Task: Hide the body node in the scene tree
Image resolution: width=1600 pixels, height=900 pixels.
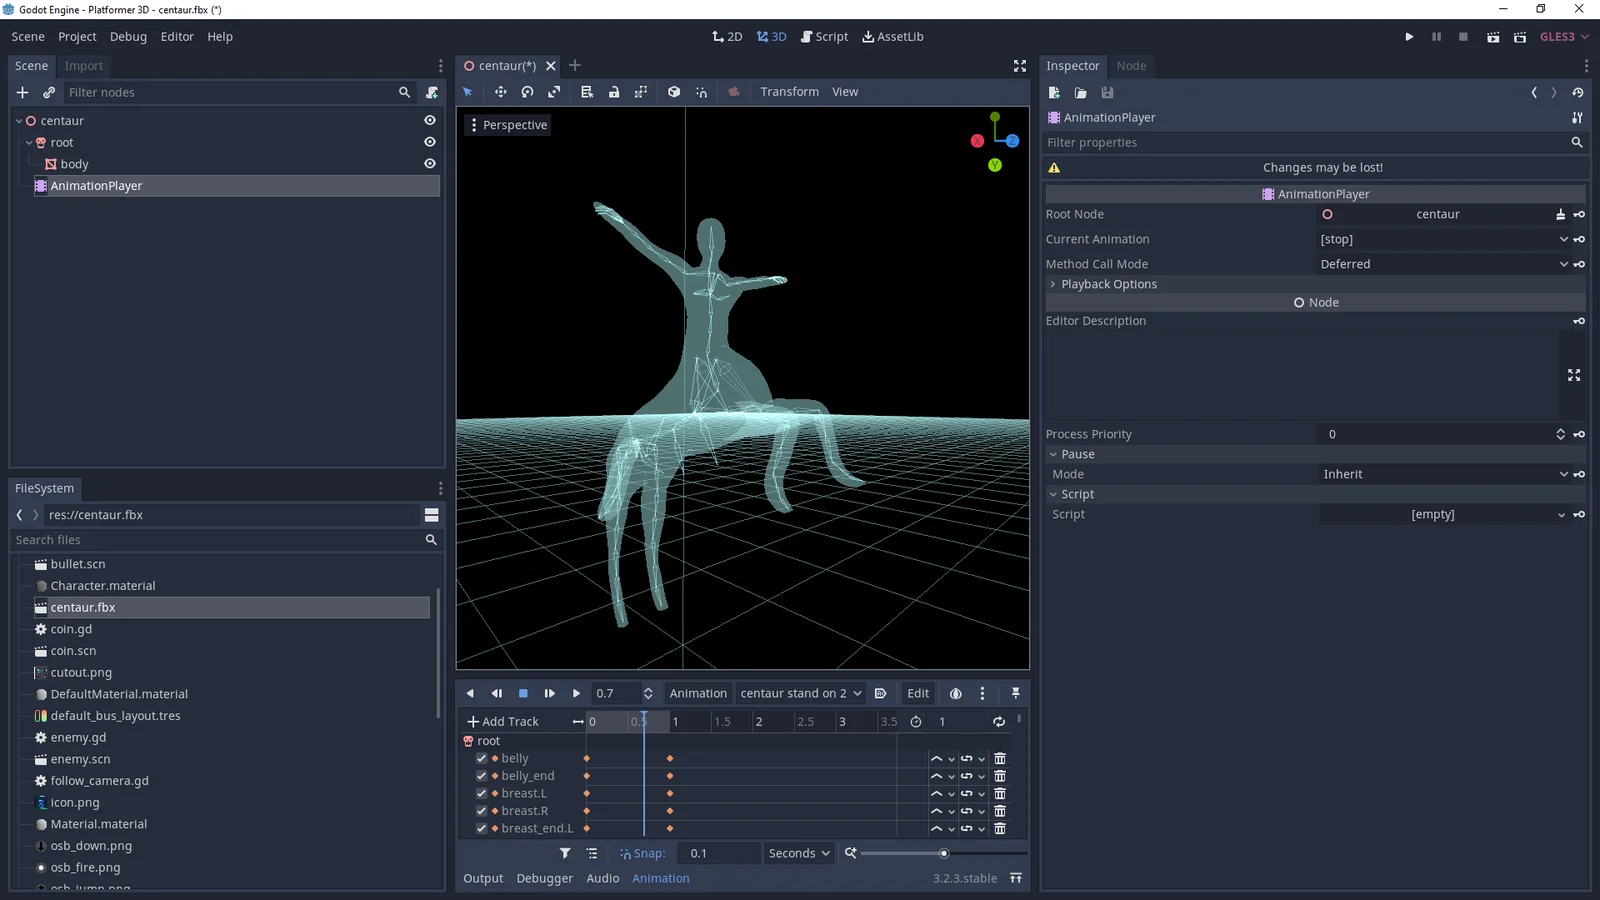Action: pyautogui.click(x=430, y=163)
